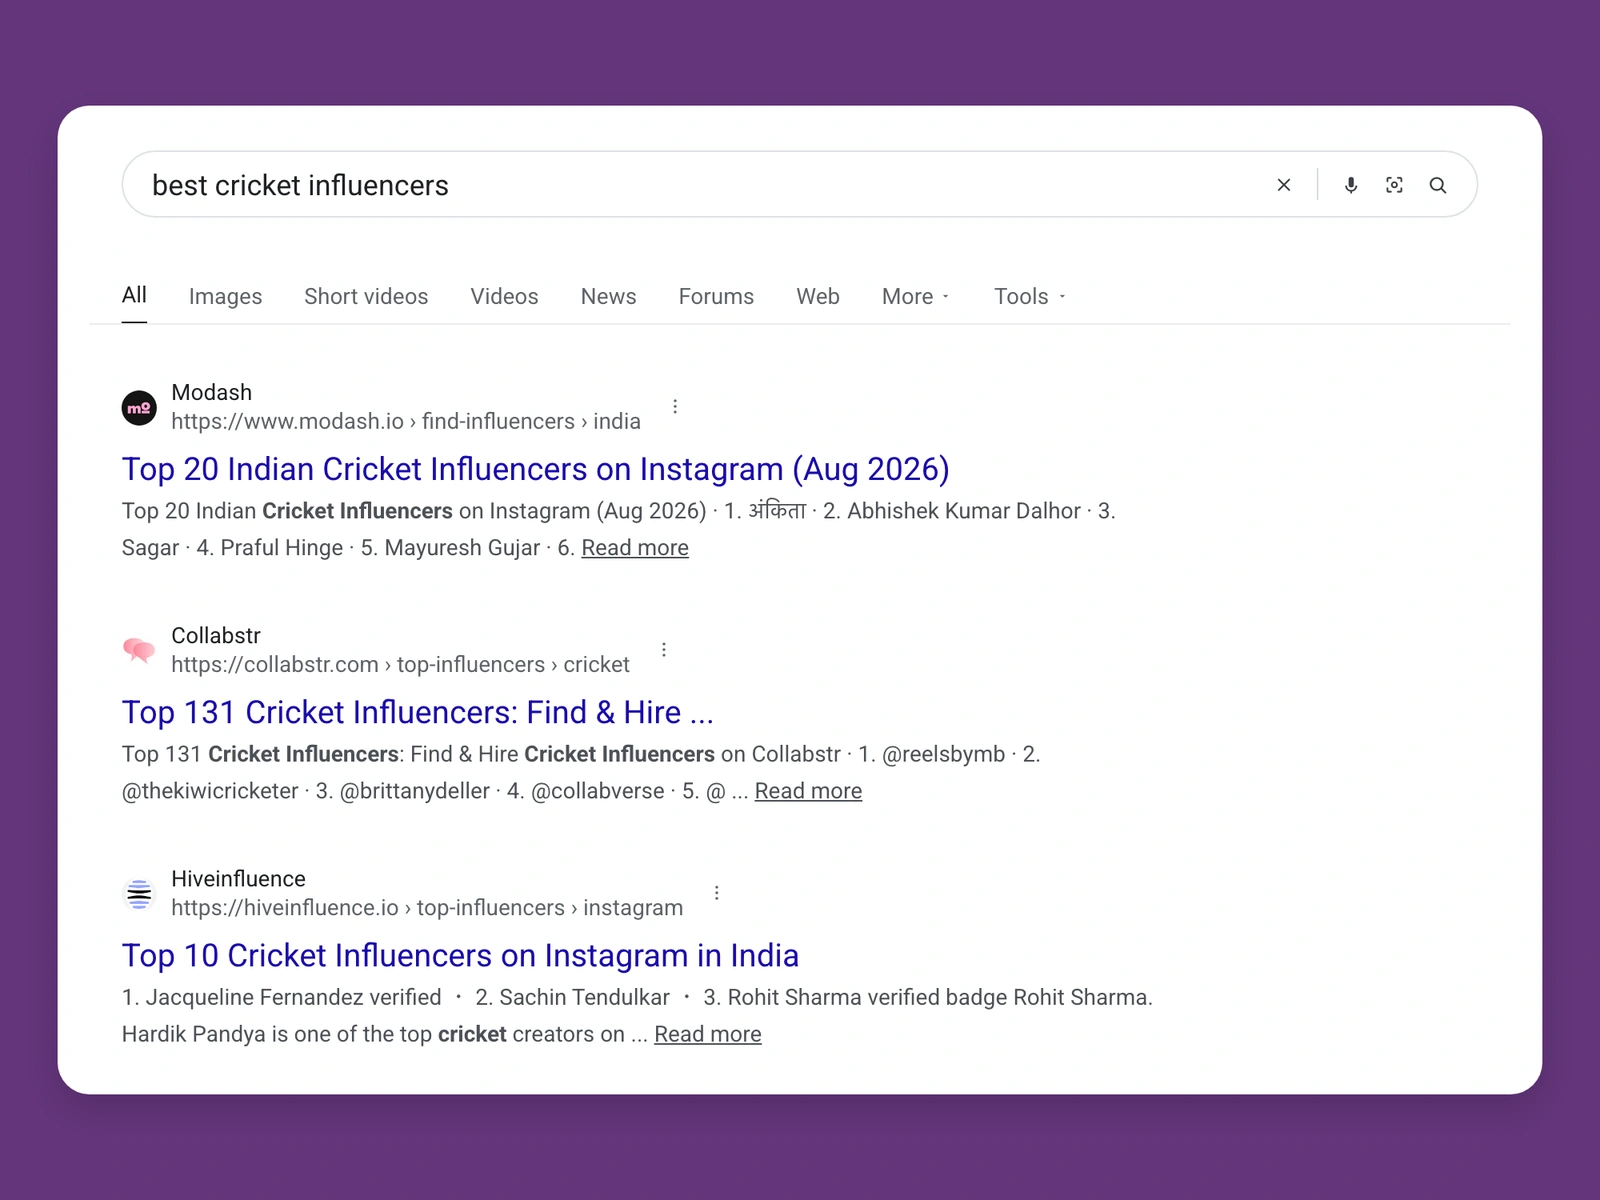This screenshot has height=1200, width=1600.
Task: Click the modash.io find-influencers URL breadcrumb
Action: (x=406, y=421)
